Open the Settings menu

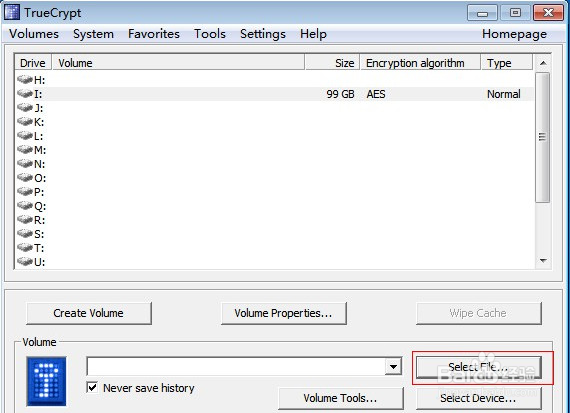(263, 34)
